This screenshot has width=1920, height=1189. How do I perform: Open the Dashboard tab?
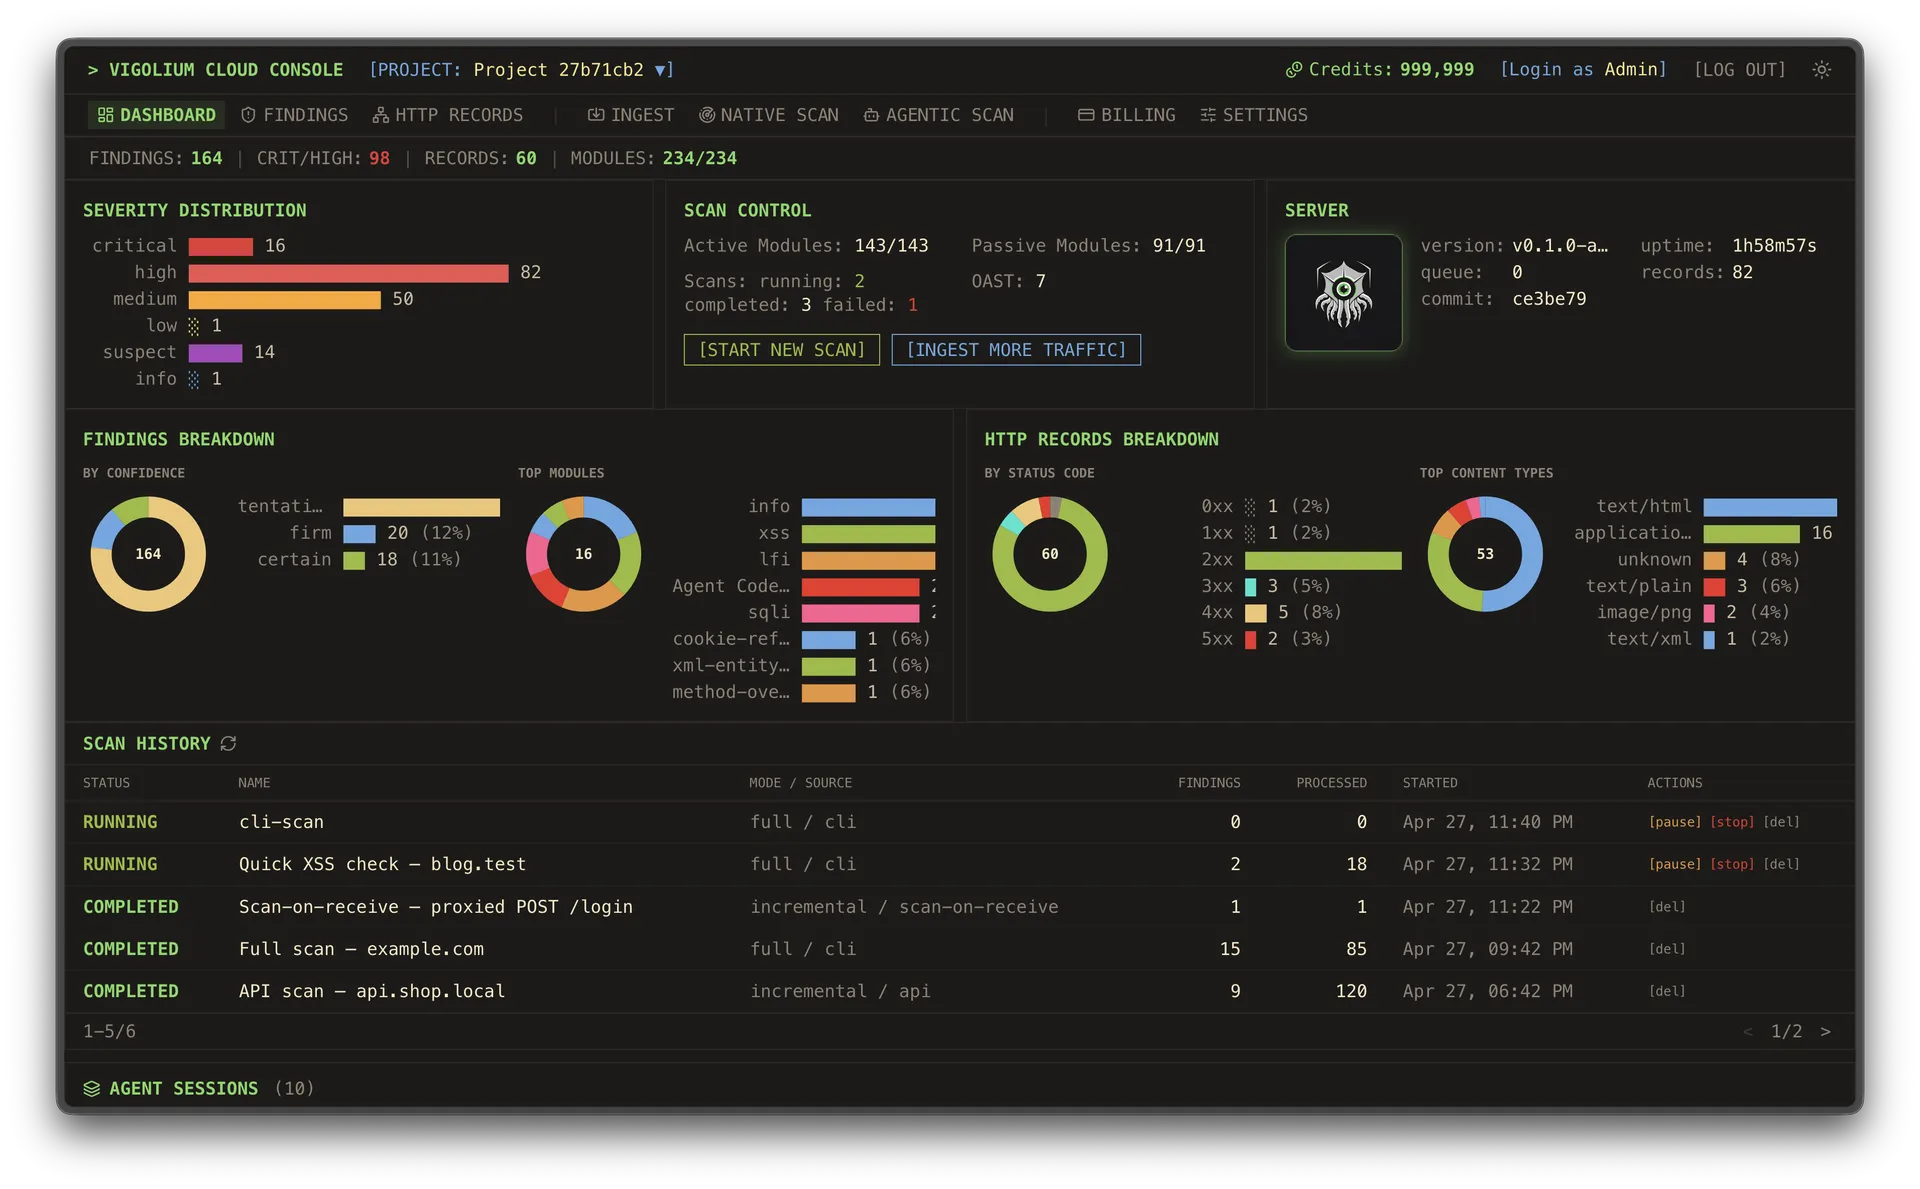(157, 115)
